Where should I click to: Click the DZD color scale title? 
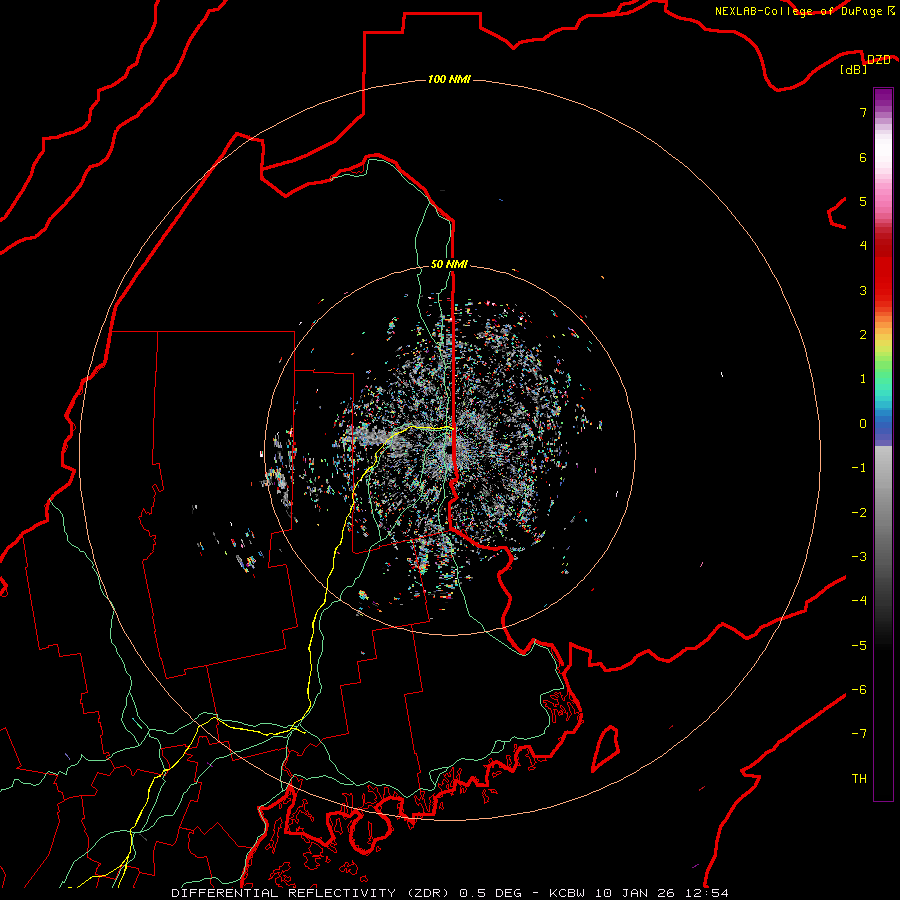[x=878, y=60]
